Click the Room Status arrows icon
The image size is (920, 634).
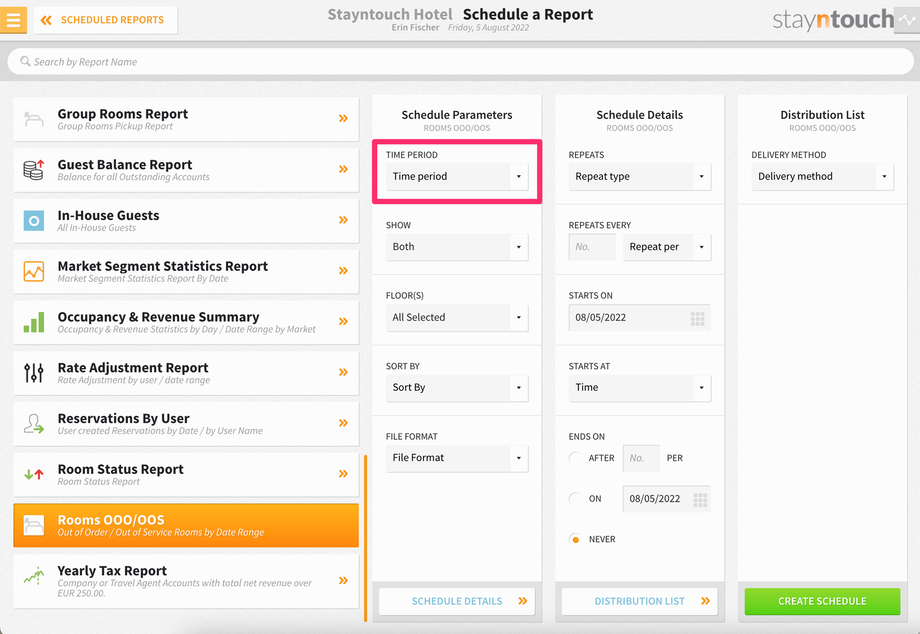(33, 474)
